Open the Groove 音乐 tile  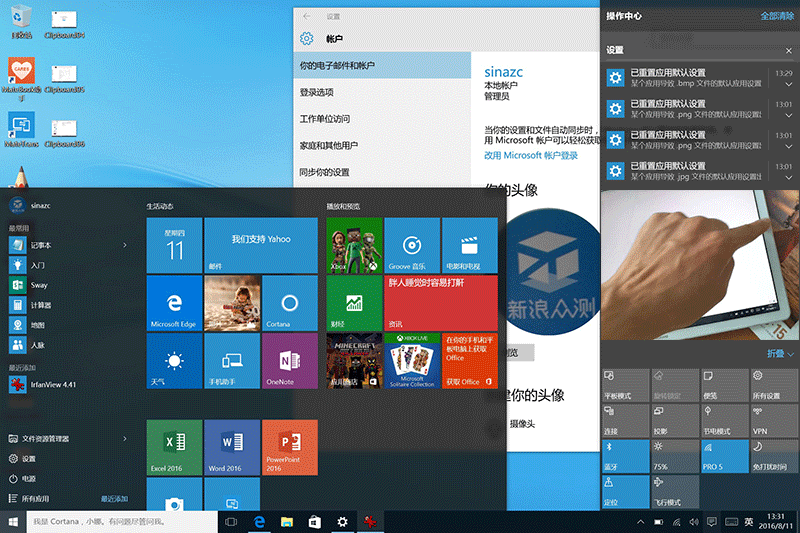(x=411, y=246)
